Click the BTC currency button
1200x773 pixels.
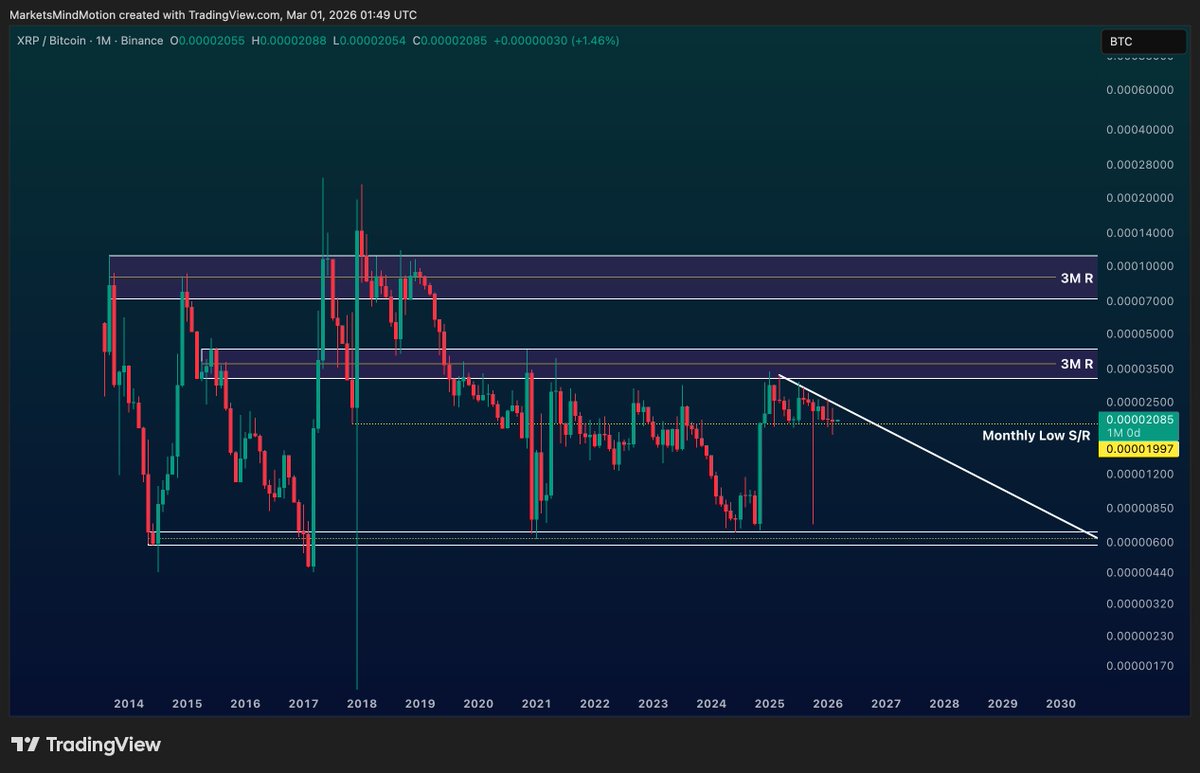(x=1144, y=42)
